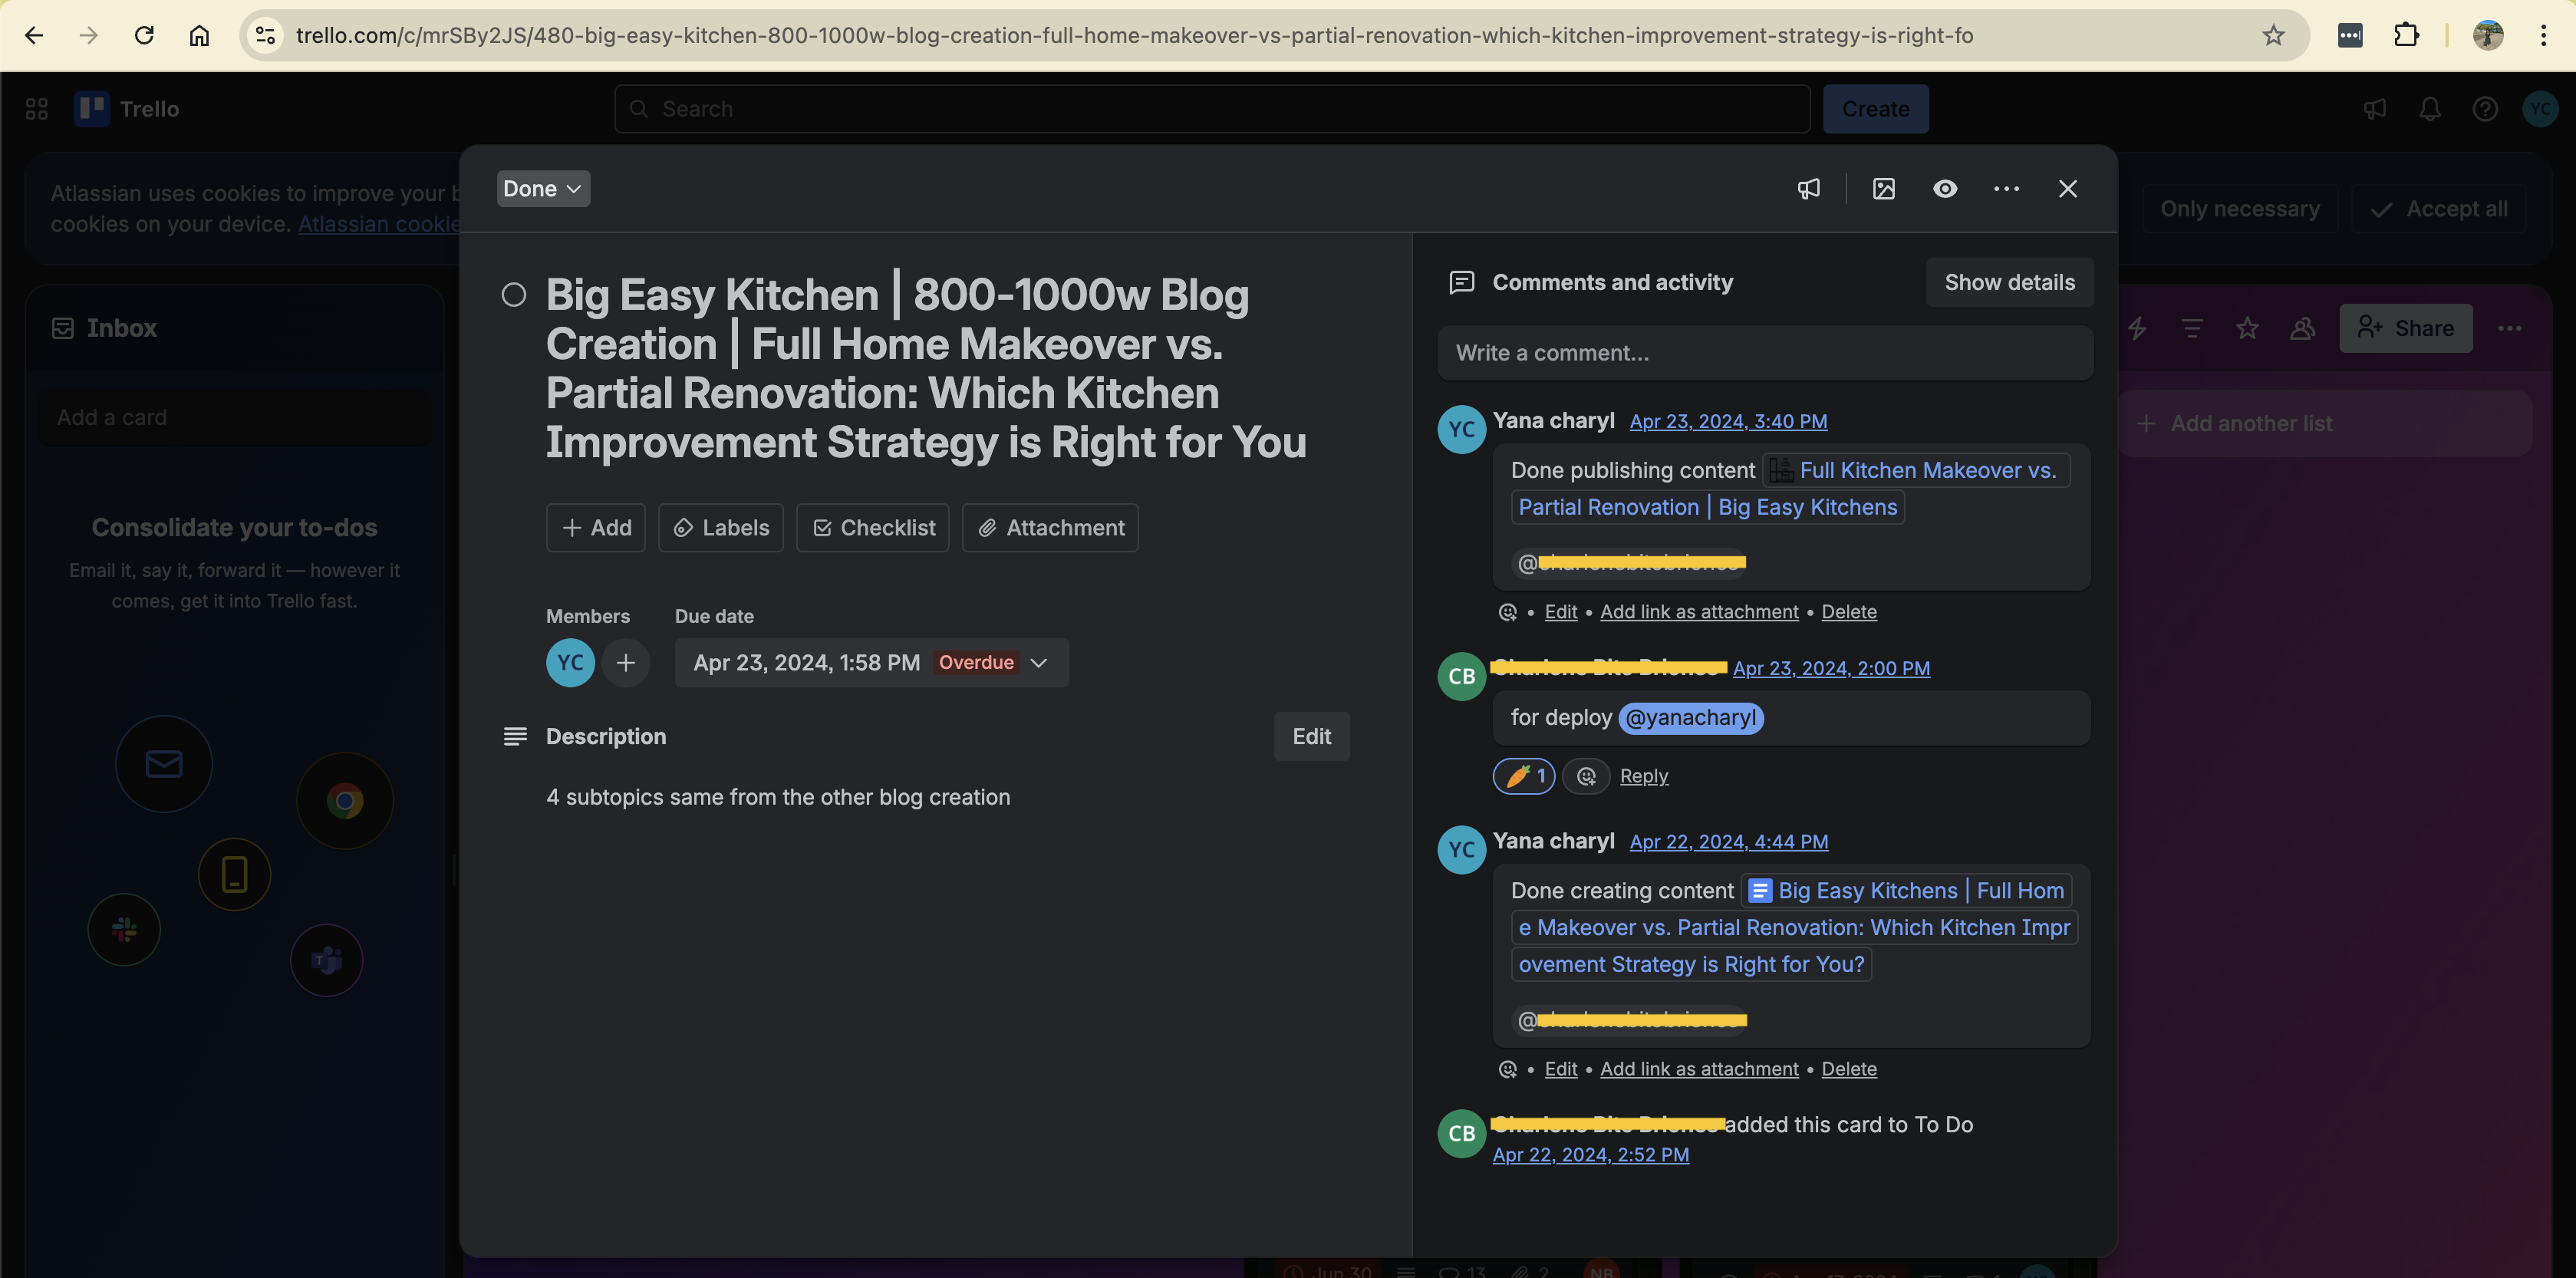This screenshot has width=2576, height=1278.
Task: Close the card dialog
Action: pos(2068,189)
